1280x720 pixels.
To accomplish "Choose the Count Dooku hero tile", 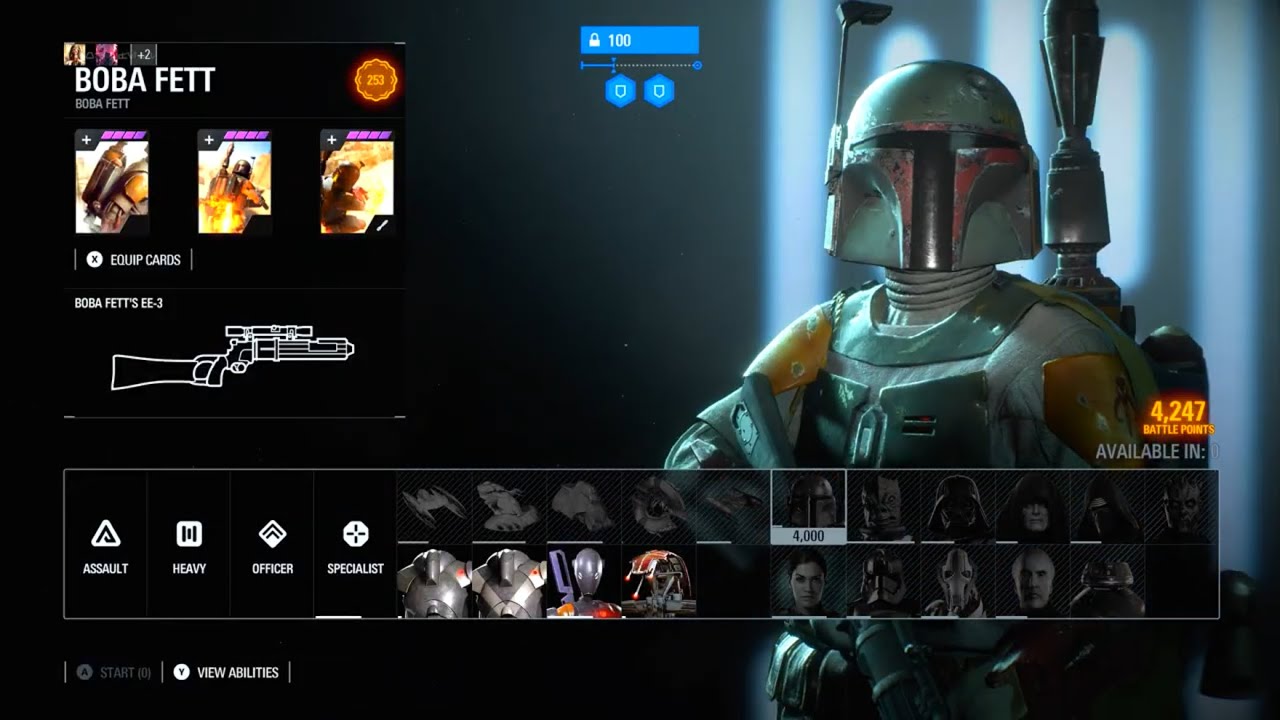I will (x=1032, y=581).
